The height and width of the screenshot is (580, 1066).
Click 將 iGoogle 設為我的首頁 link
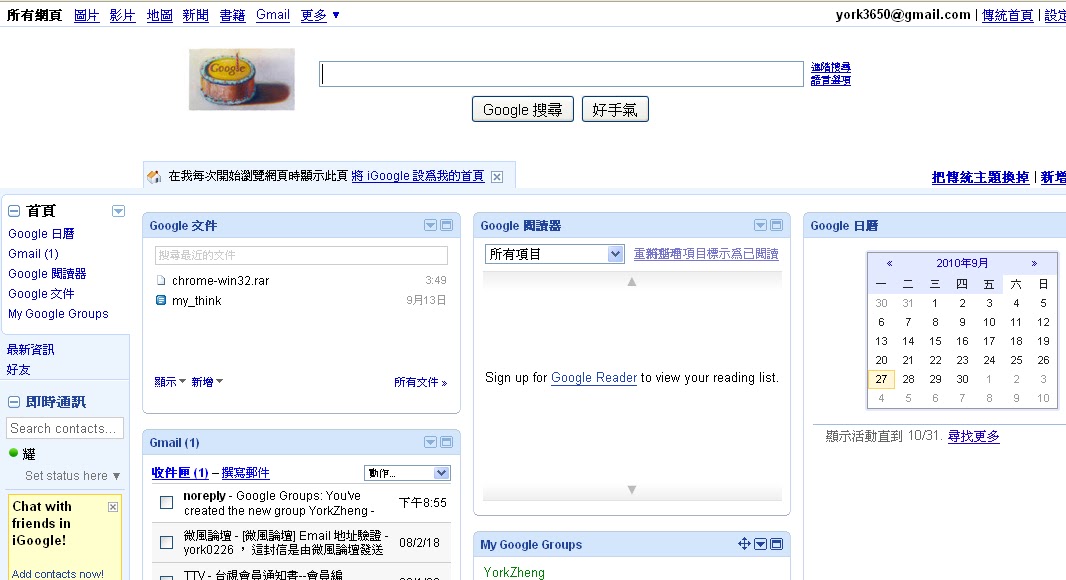417,176
